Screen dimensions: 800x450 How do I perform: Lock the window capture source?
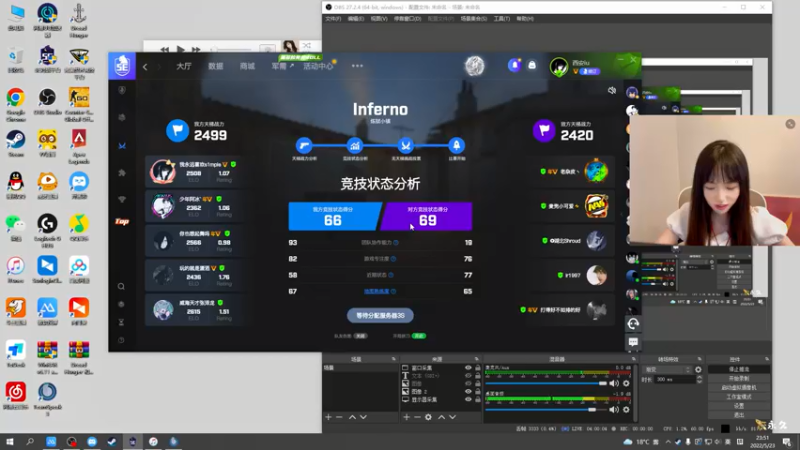click(x=478, y=367)
